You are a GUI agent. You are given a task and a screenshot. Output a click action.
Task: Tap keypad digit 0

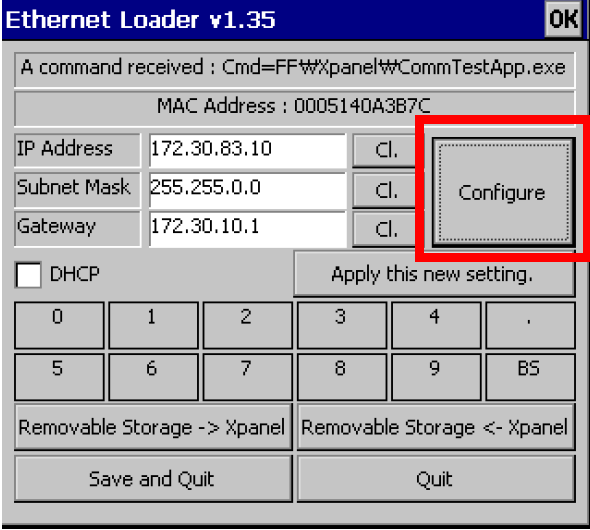pyautogui.click(x=59, y=325)
